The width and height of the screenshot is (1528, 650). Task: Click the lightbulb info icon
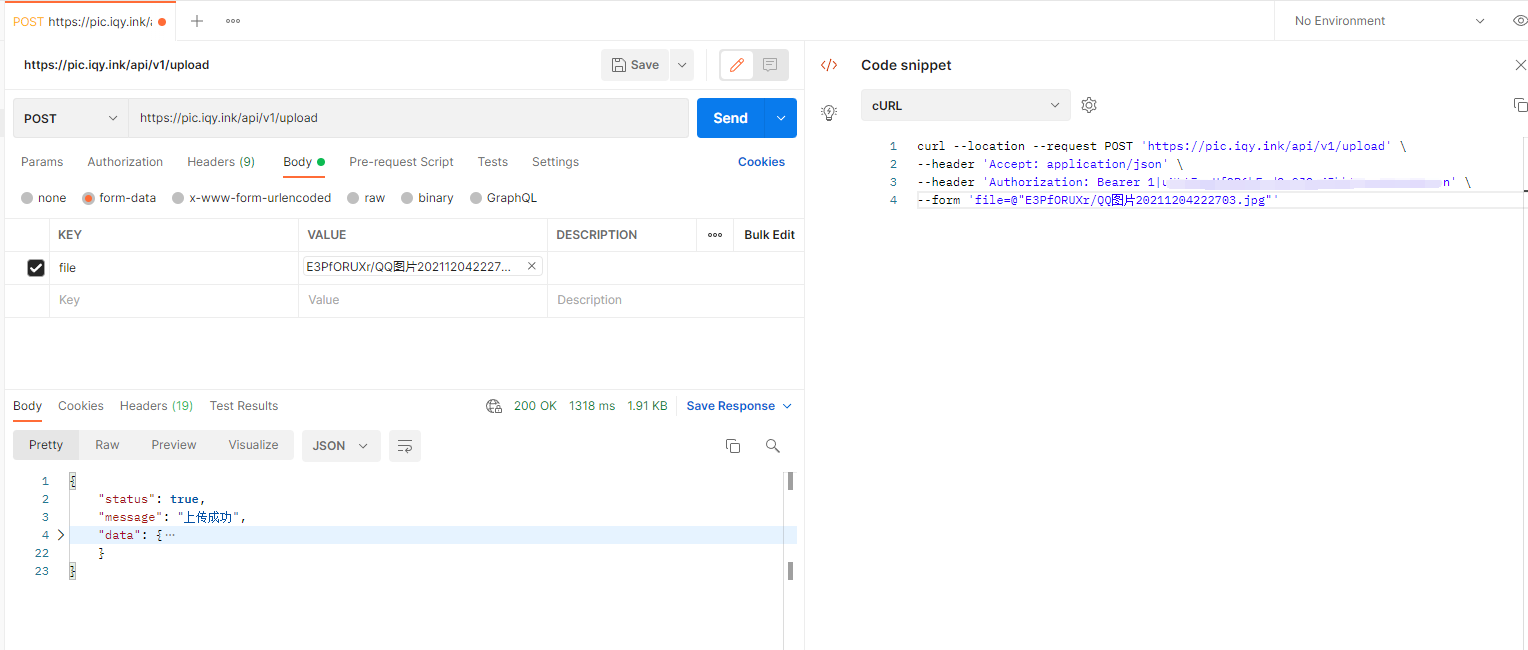pyautogui.click(x=829, y=112)
